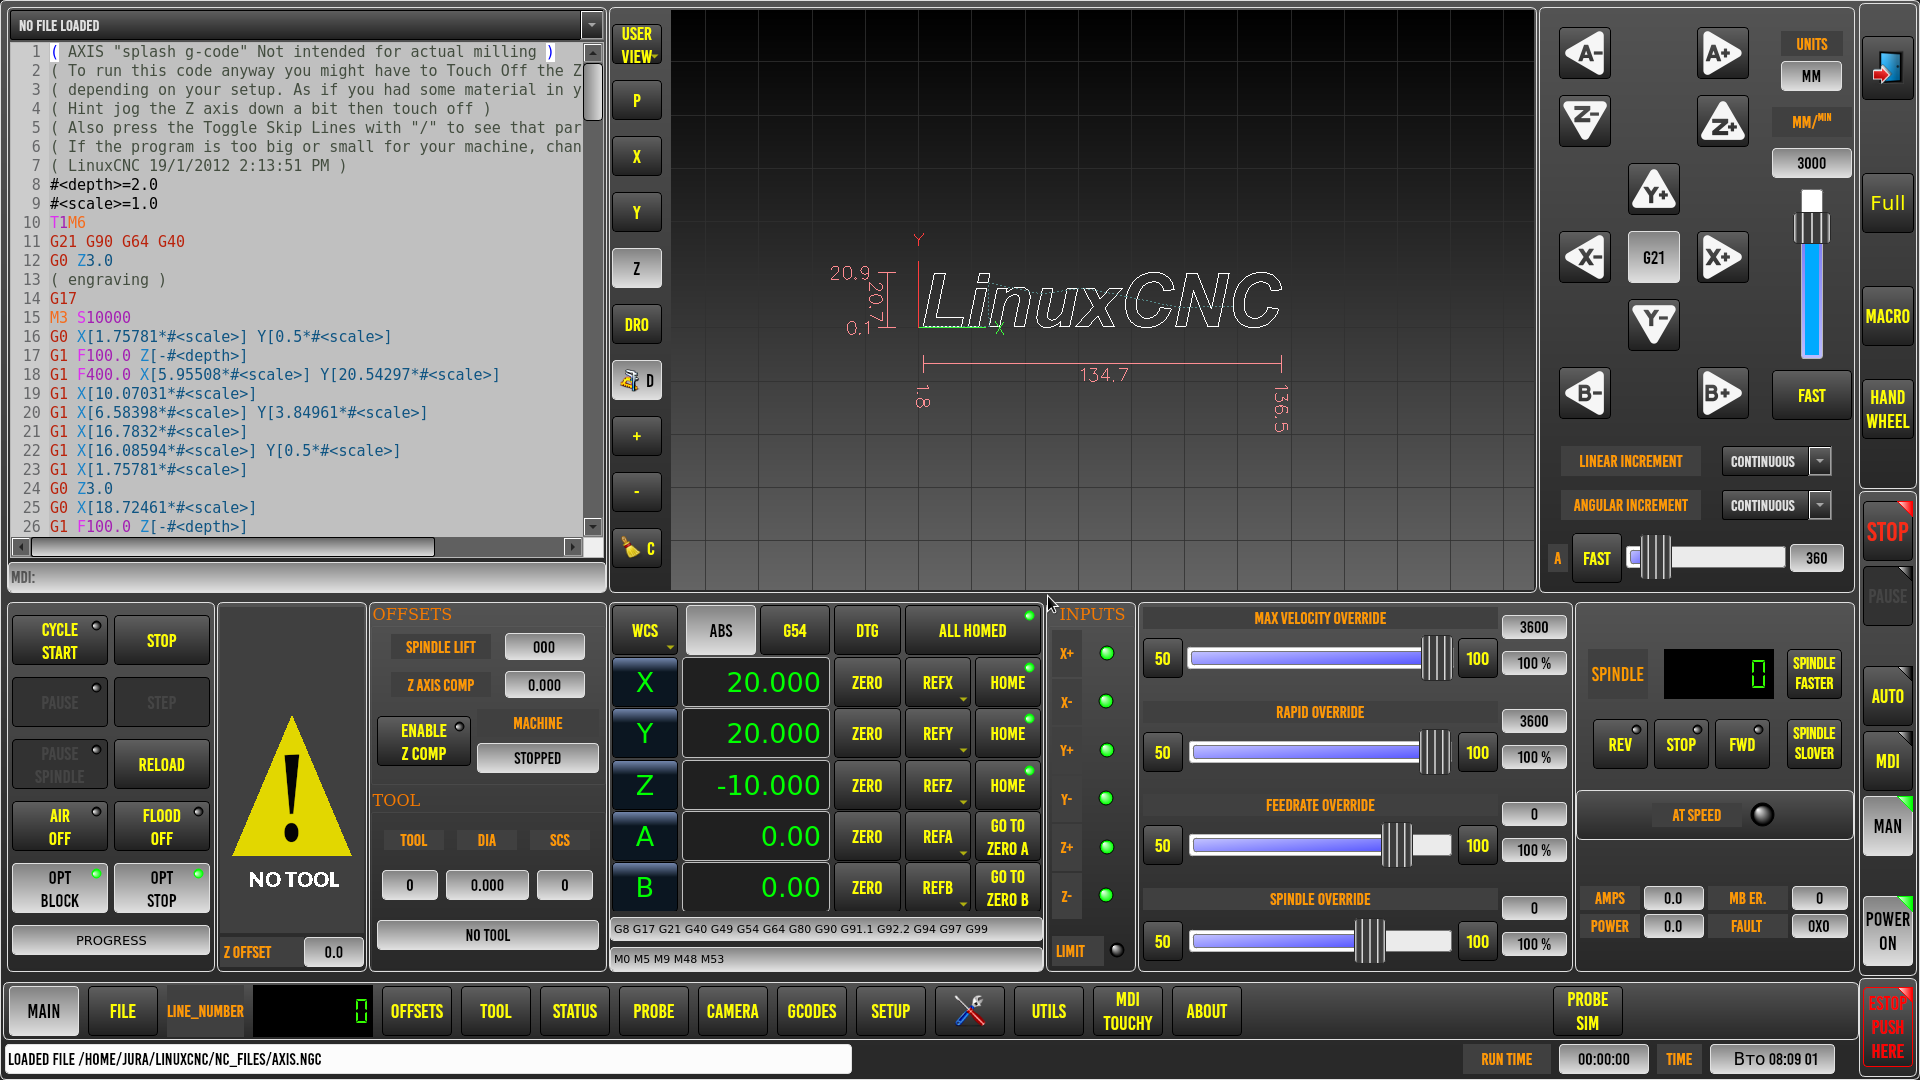Home the Z axis
The height and width of the screenshot is (1080, 1920).
point(1008,786)
